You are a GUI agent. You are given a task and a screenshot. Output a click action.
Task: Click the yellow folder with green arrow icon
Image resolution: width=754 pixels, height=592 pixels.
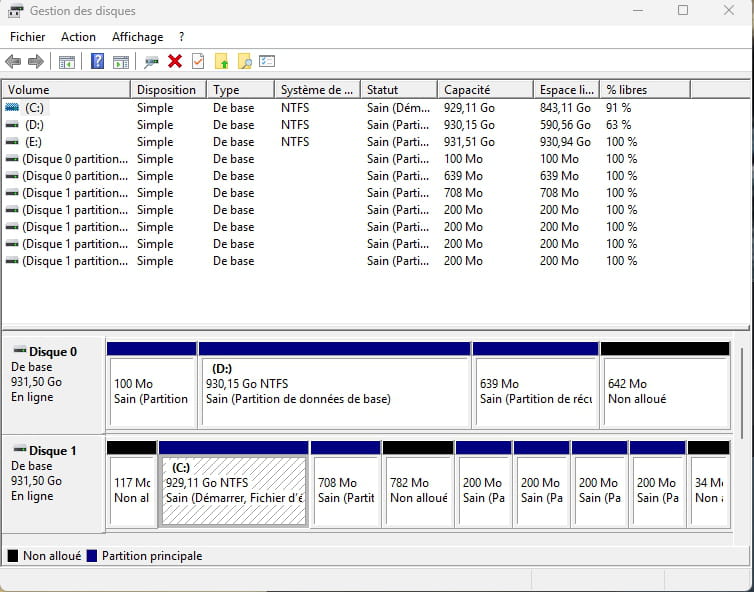pyautogui.click(x=222, y=62)
